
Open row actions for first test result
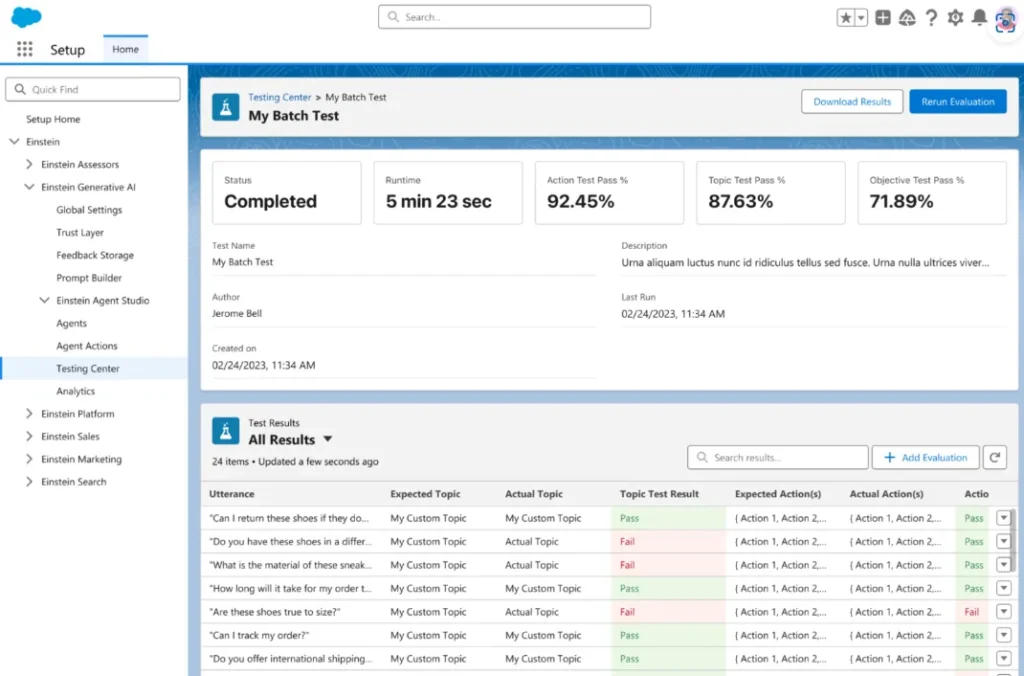(1004, 518)
